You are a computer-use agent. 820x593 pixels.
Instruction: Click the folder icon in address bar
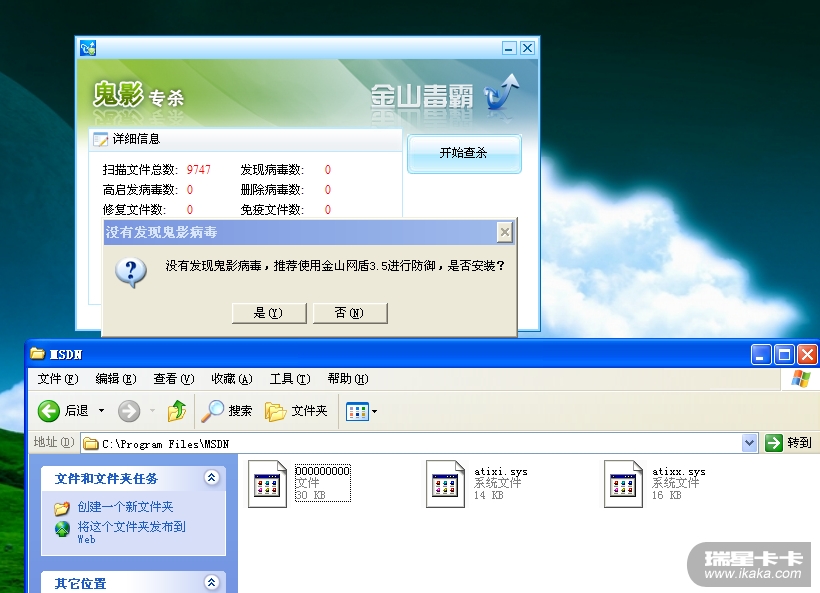tap(91, 444)
